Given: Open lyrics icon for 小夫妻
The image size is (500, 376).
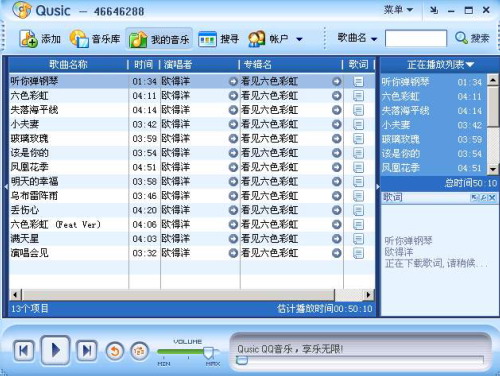Looking at the screenshot, I should [x=358, y=124].
